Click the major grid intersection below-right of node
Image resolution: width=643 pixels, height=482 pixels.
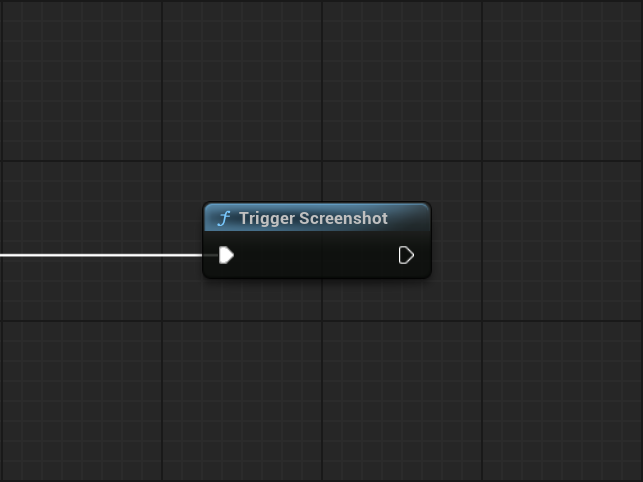[482, 321]
